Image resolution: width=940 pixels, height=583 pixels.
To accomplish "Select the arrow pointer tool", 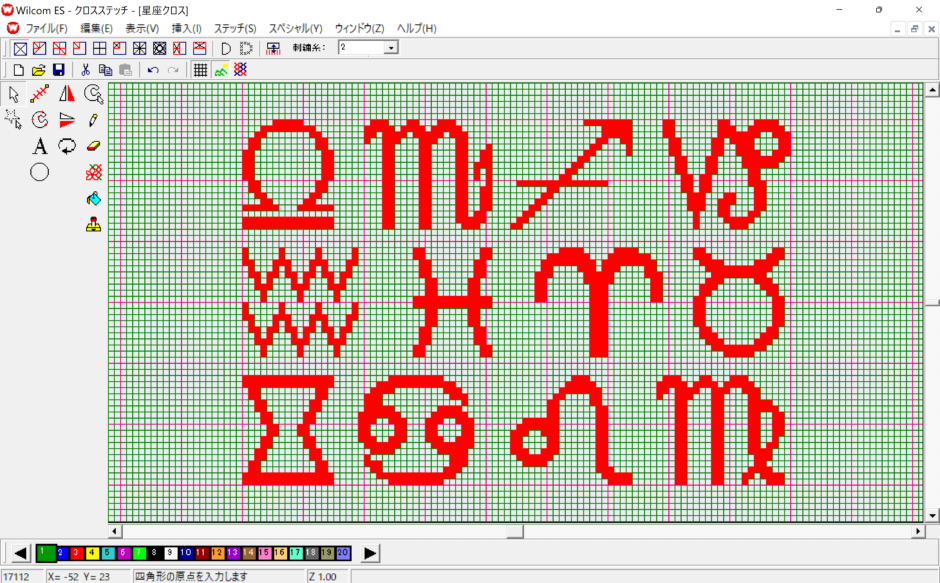I will pos(14,94).
